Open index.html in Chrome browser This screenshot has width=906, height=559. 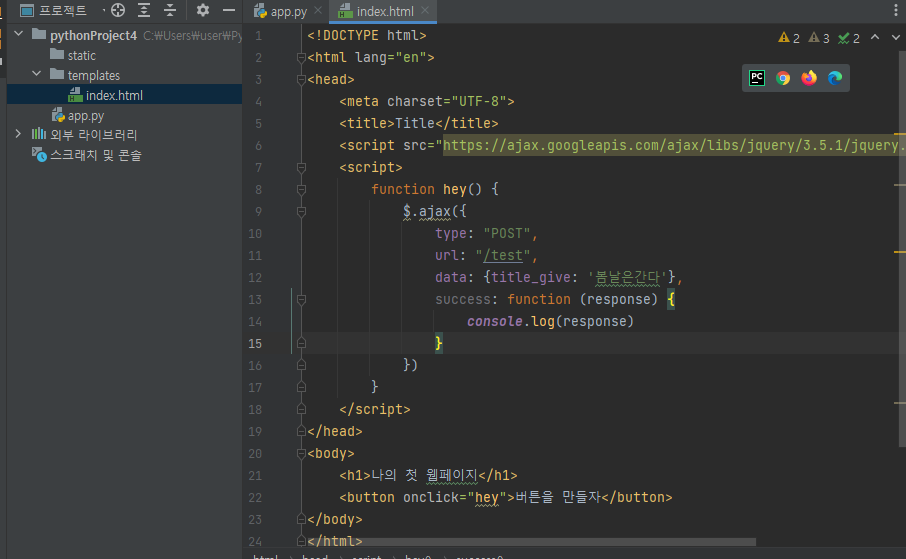tap(783, 78)
